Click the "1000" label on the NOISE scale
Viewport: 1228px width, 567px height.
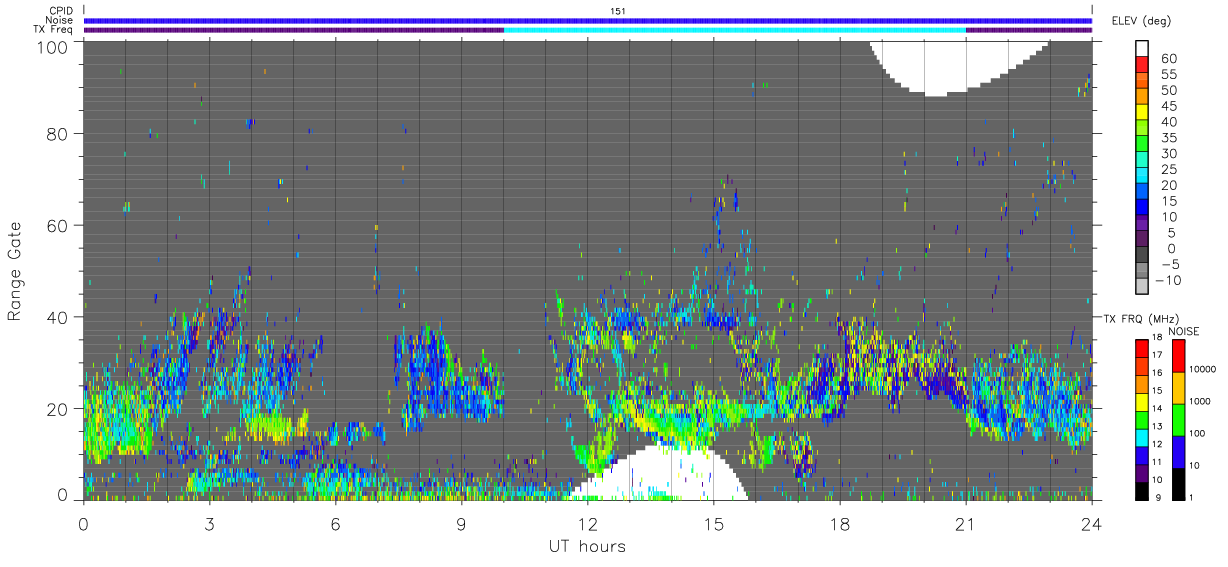tap(1198, 401)
